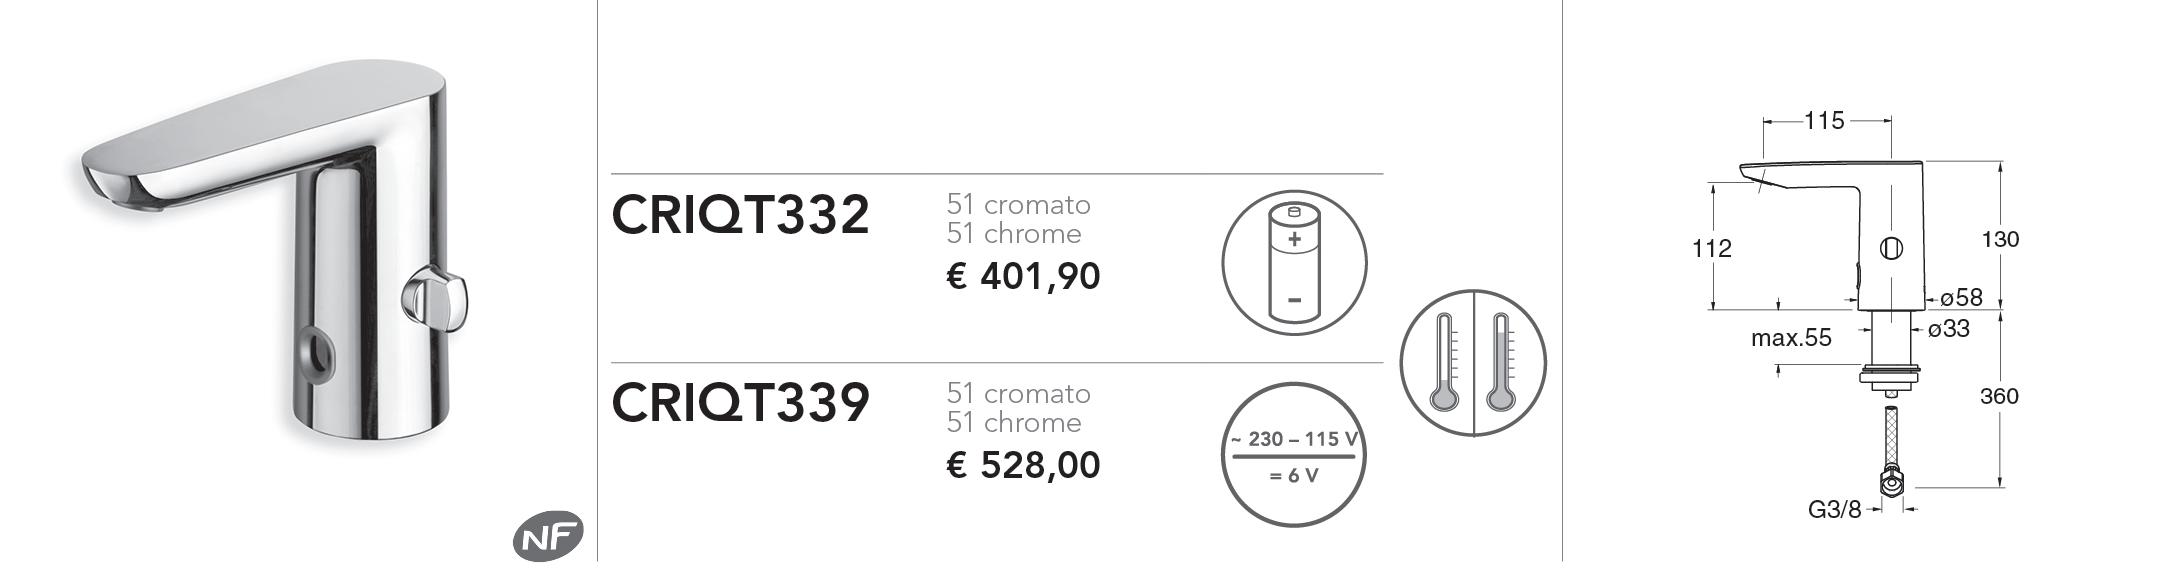
Task: Click the dual thermometer temperature icon
Action: click(1473, 363)
